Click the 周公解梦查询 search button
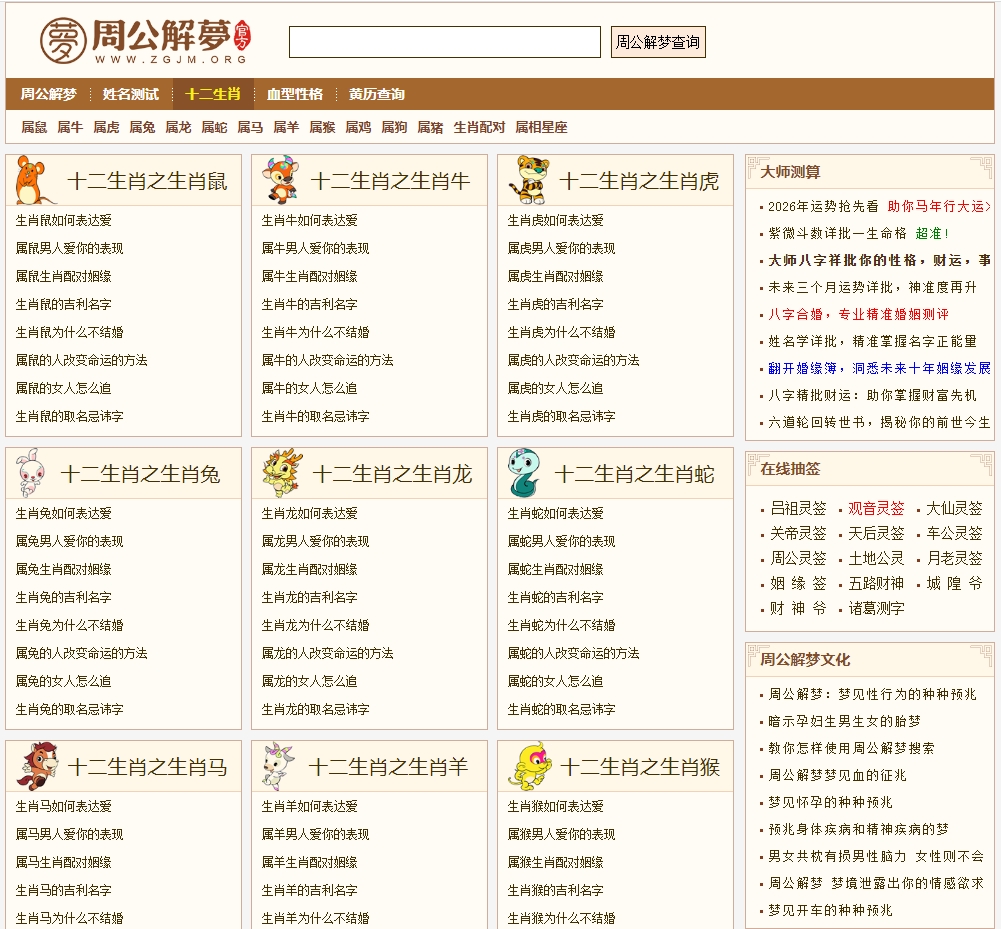The width and height of the screenshot is (1001, 929). click(x=657, y=42)
